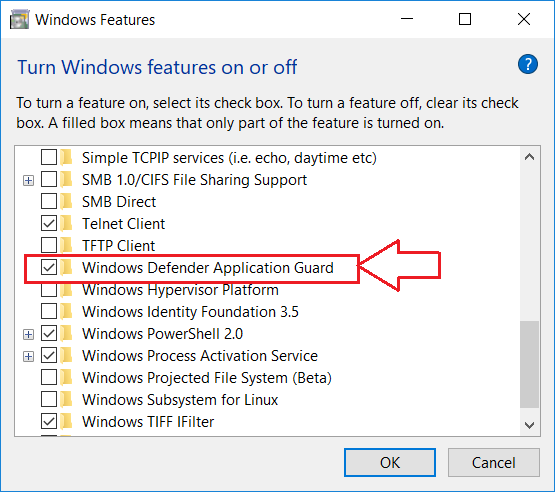Expand SMB 1.0/CIFS File Sharing Support
Viewport: 555px width, 492px height.
click(28, 181)
